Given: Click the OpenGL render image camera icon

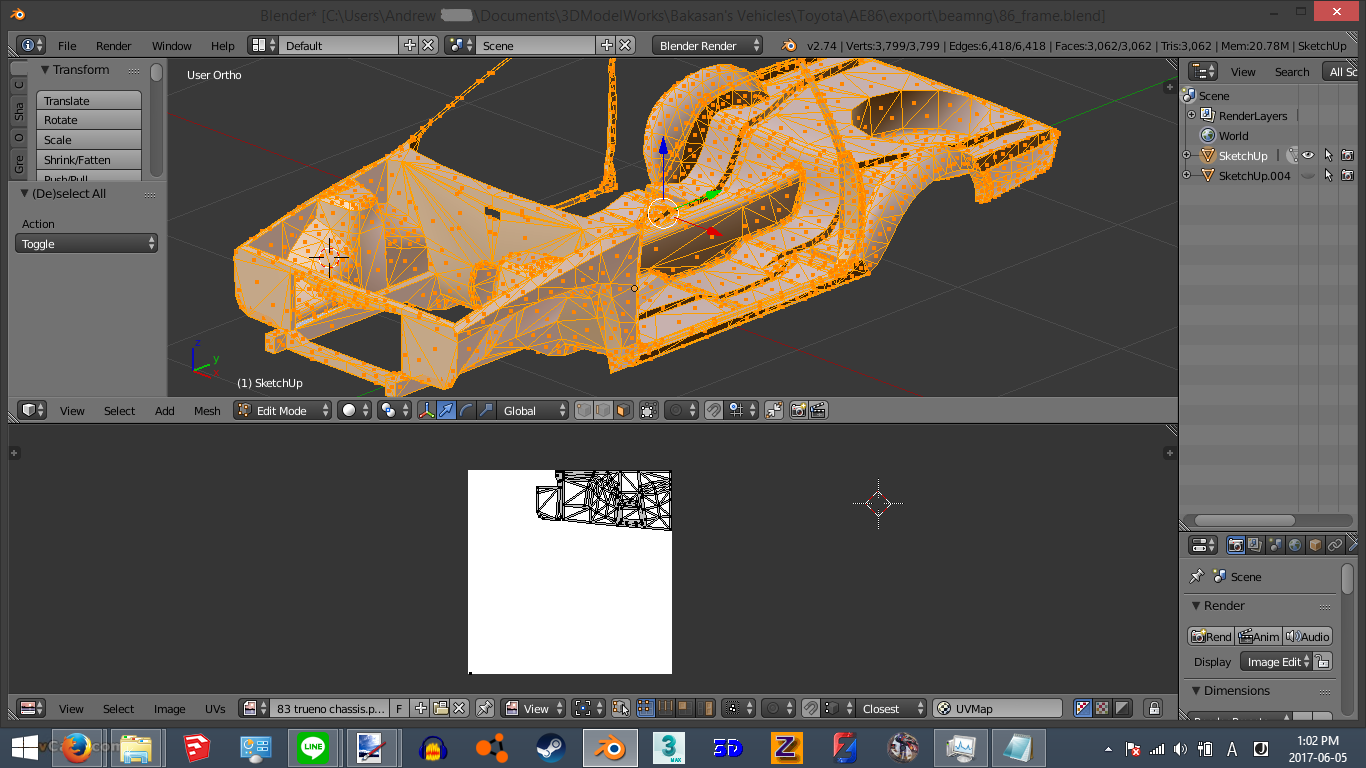Looking at the screenshot, I should [x=799, y=411].
